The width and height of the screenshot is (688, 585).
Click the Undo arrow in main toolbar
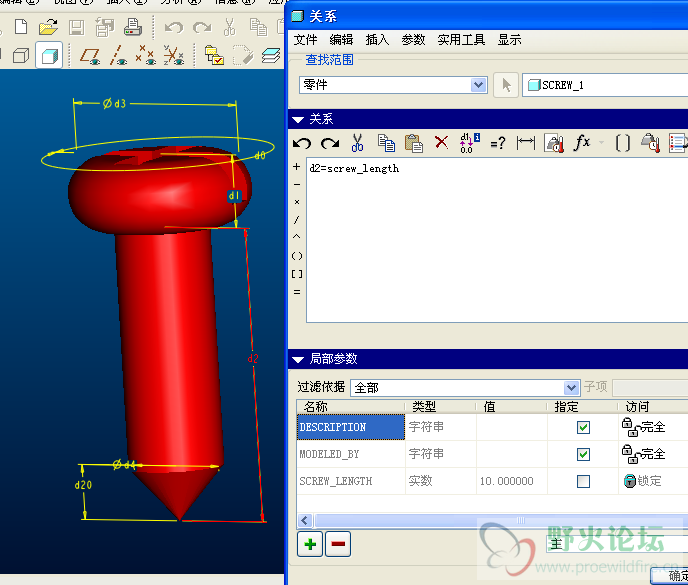(x=174, y=28)
